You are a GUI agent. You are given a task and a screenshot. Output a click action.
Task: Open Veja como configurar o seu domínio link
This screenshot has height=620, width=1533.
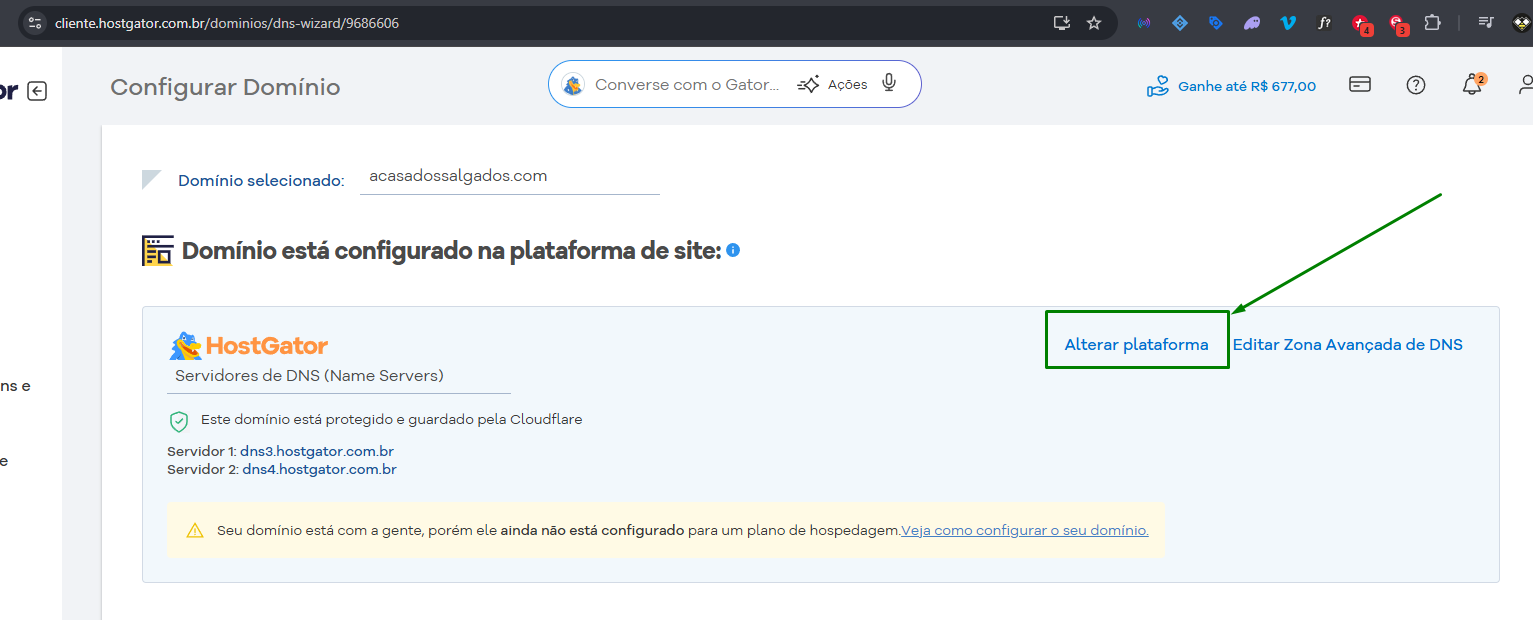[1025, 530]
